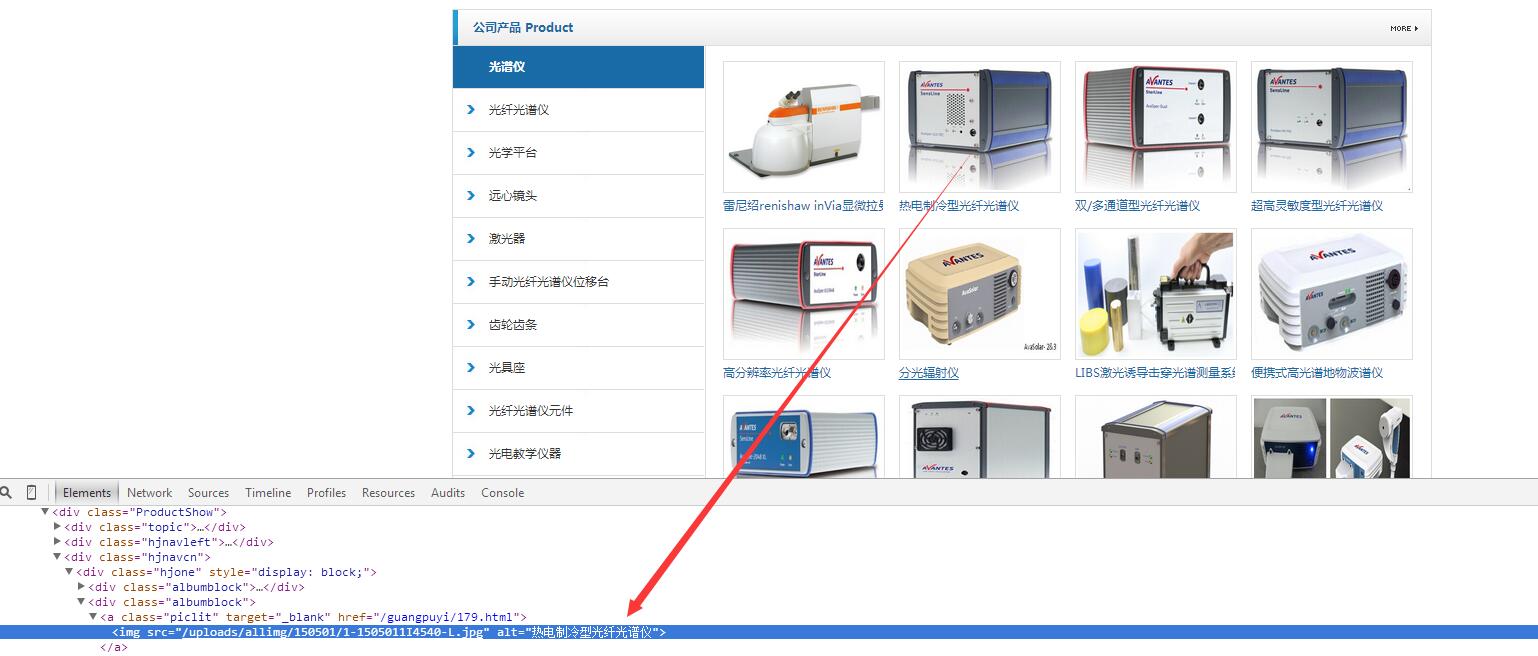Click the blue chevron beside 齿轮齿条
The height and width of the screenshot is (656, 1538).
pyautogui.click(x=471, y=325)
